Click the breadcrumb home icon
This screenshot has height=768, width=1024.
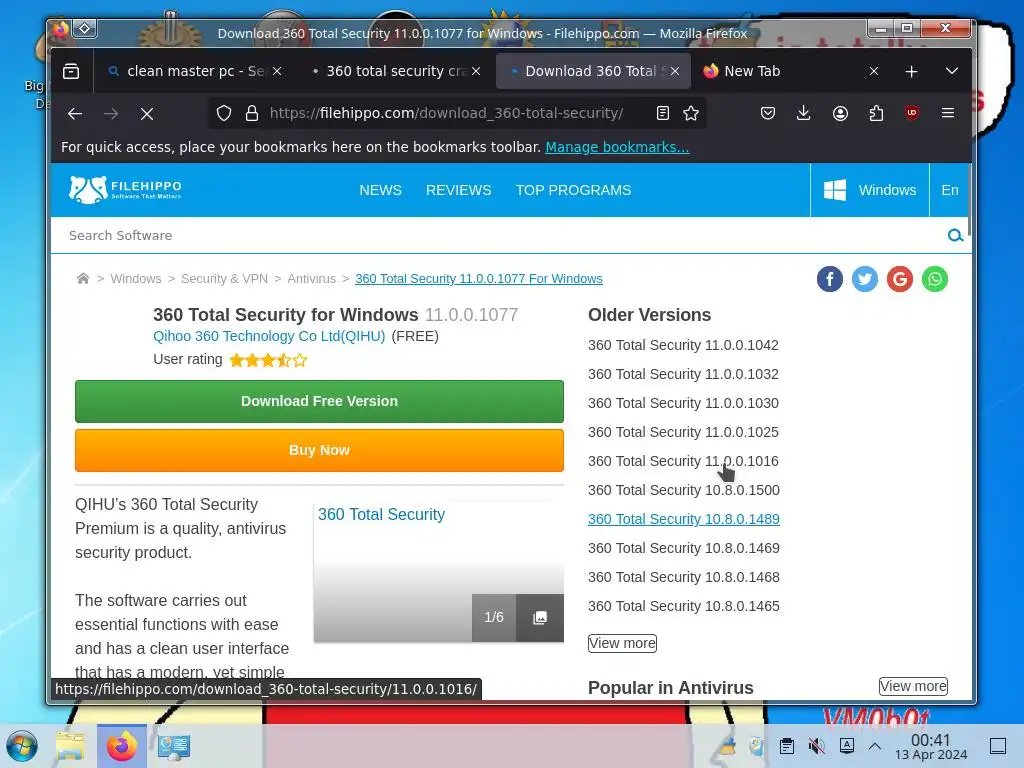(83, 279)
